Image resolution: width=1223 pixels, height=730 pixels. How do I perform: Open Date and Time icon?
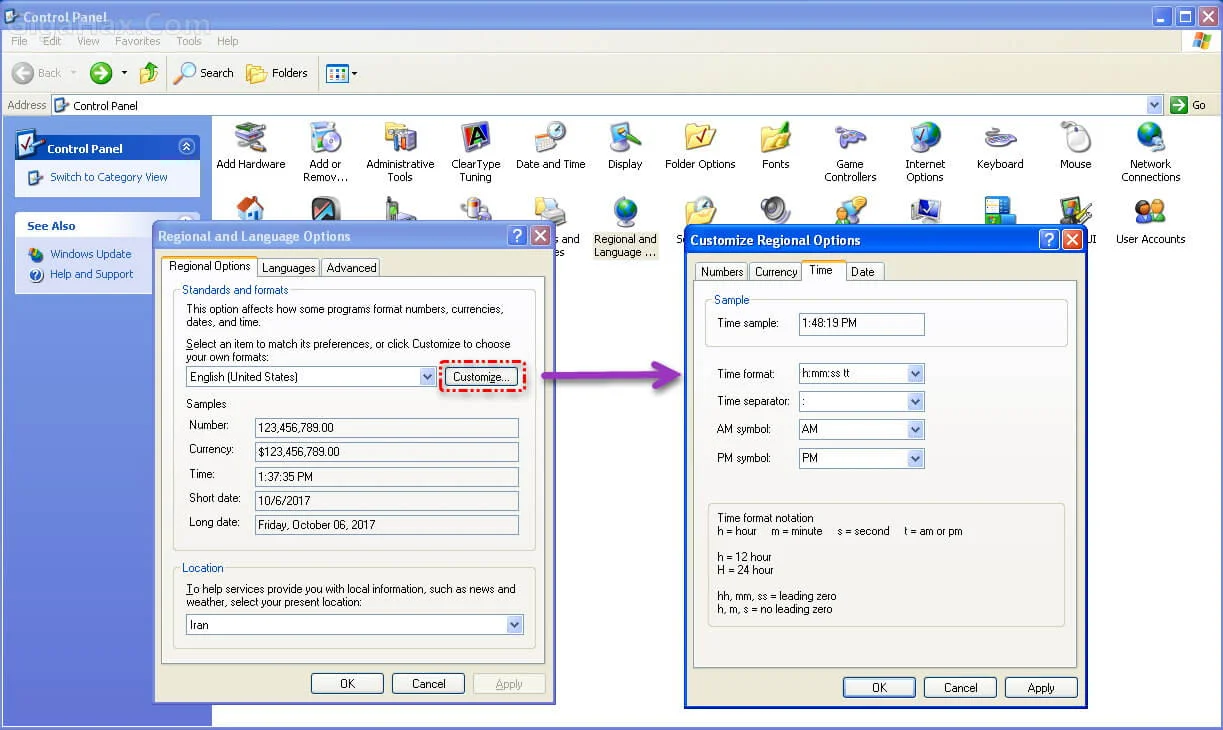(550, 139)
